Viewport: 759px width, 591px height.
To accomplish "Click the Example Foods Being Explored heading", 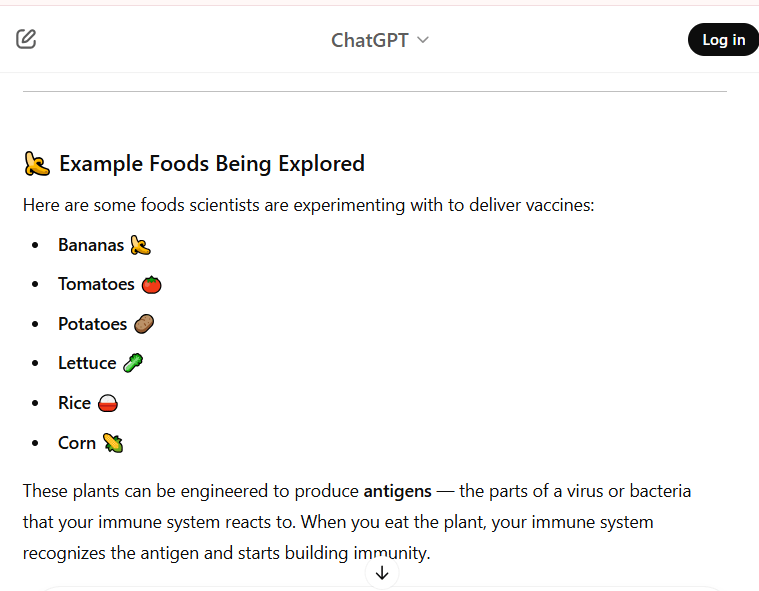I will [x=212, y=163].
